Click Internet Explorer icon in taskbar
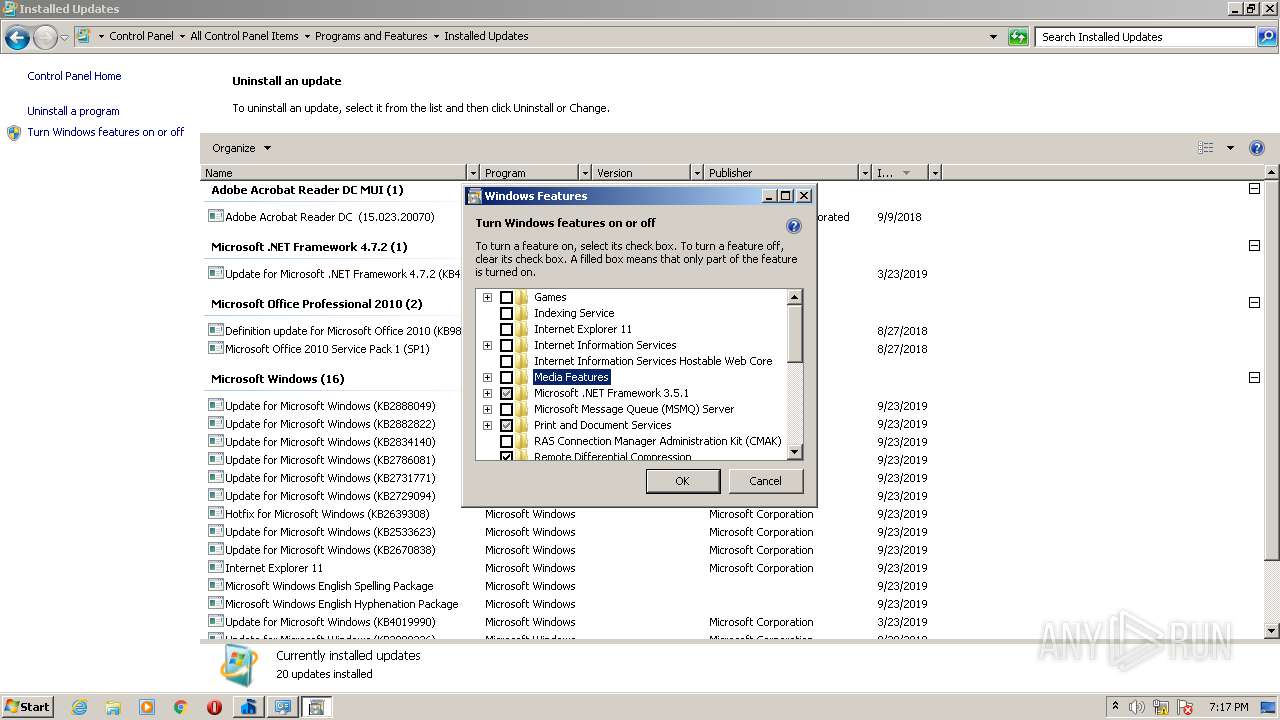Screen dimensions: 1280x720 click(79, 707)
